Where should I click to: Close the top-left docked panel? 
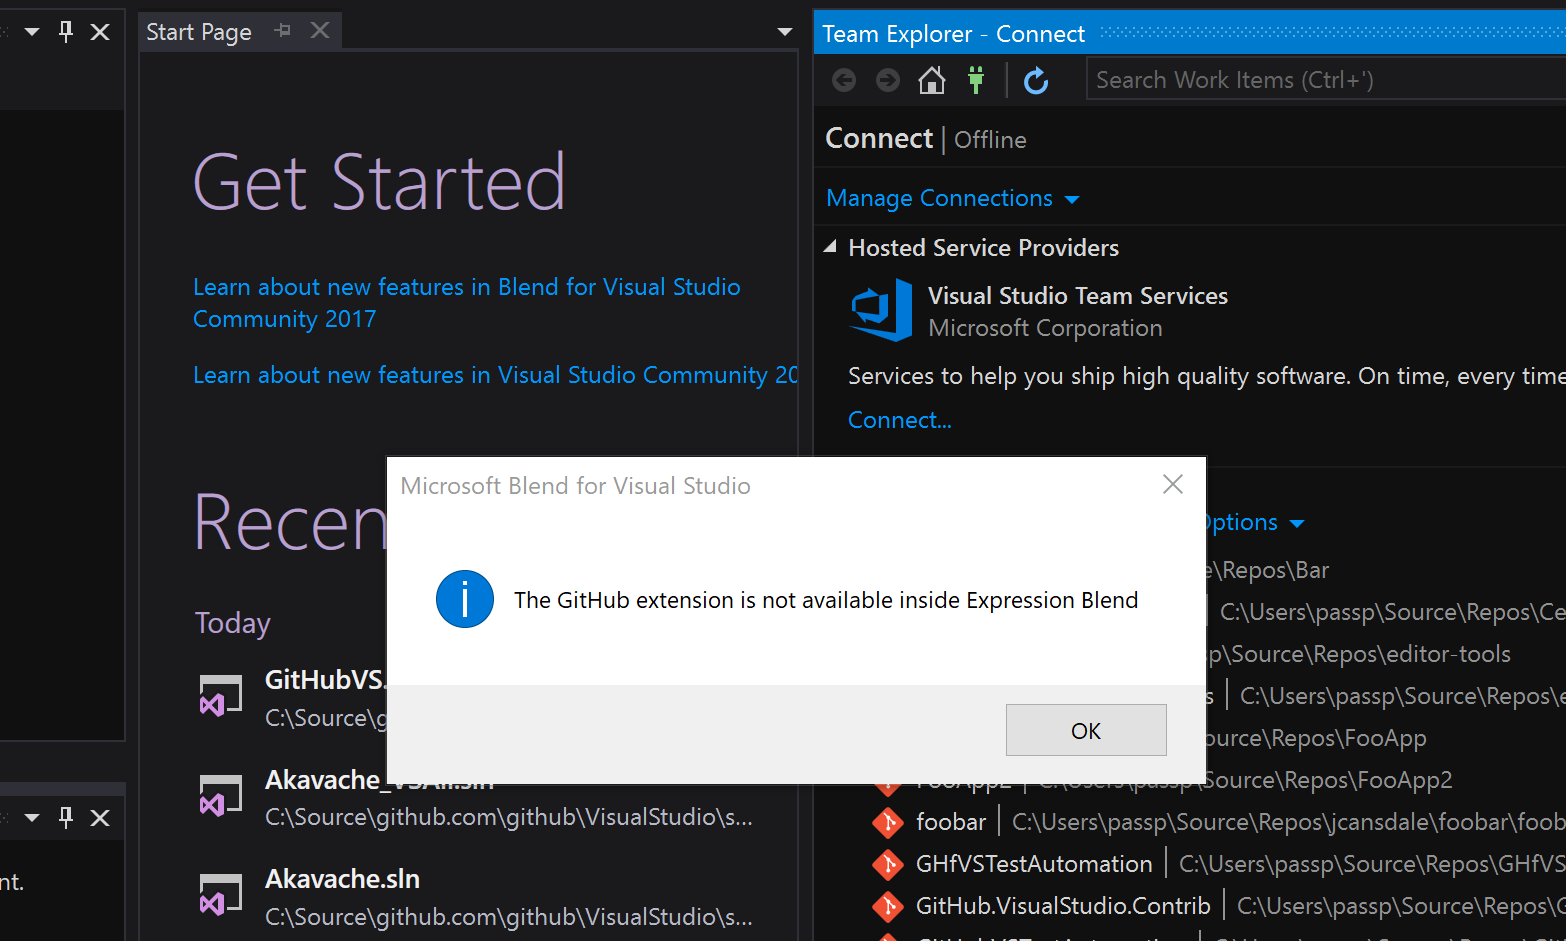point(100,32)
